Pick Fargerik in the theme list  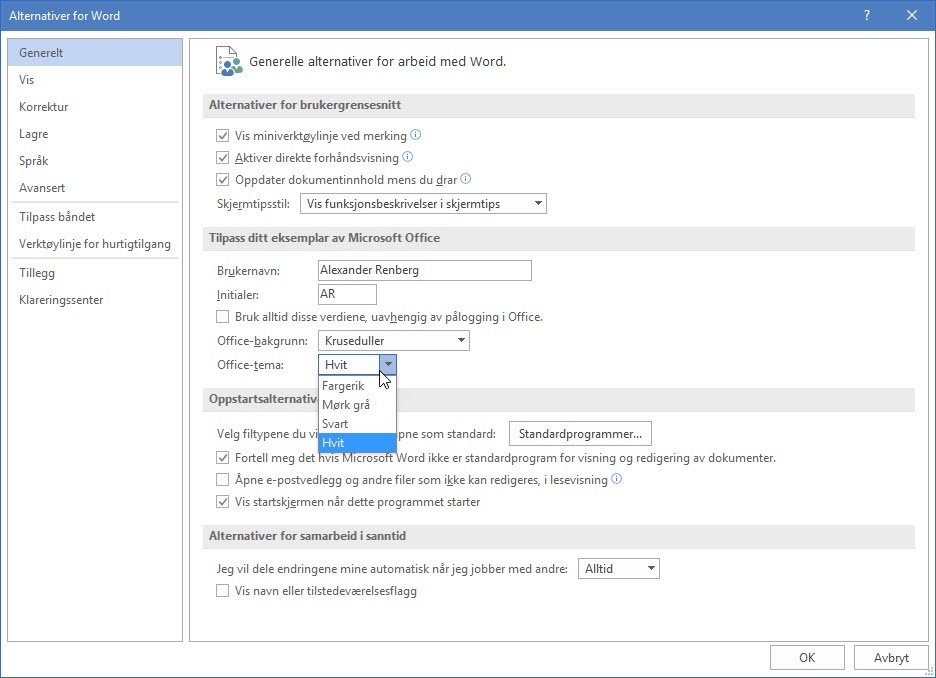344,386
